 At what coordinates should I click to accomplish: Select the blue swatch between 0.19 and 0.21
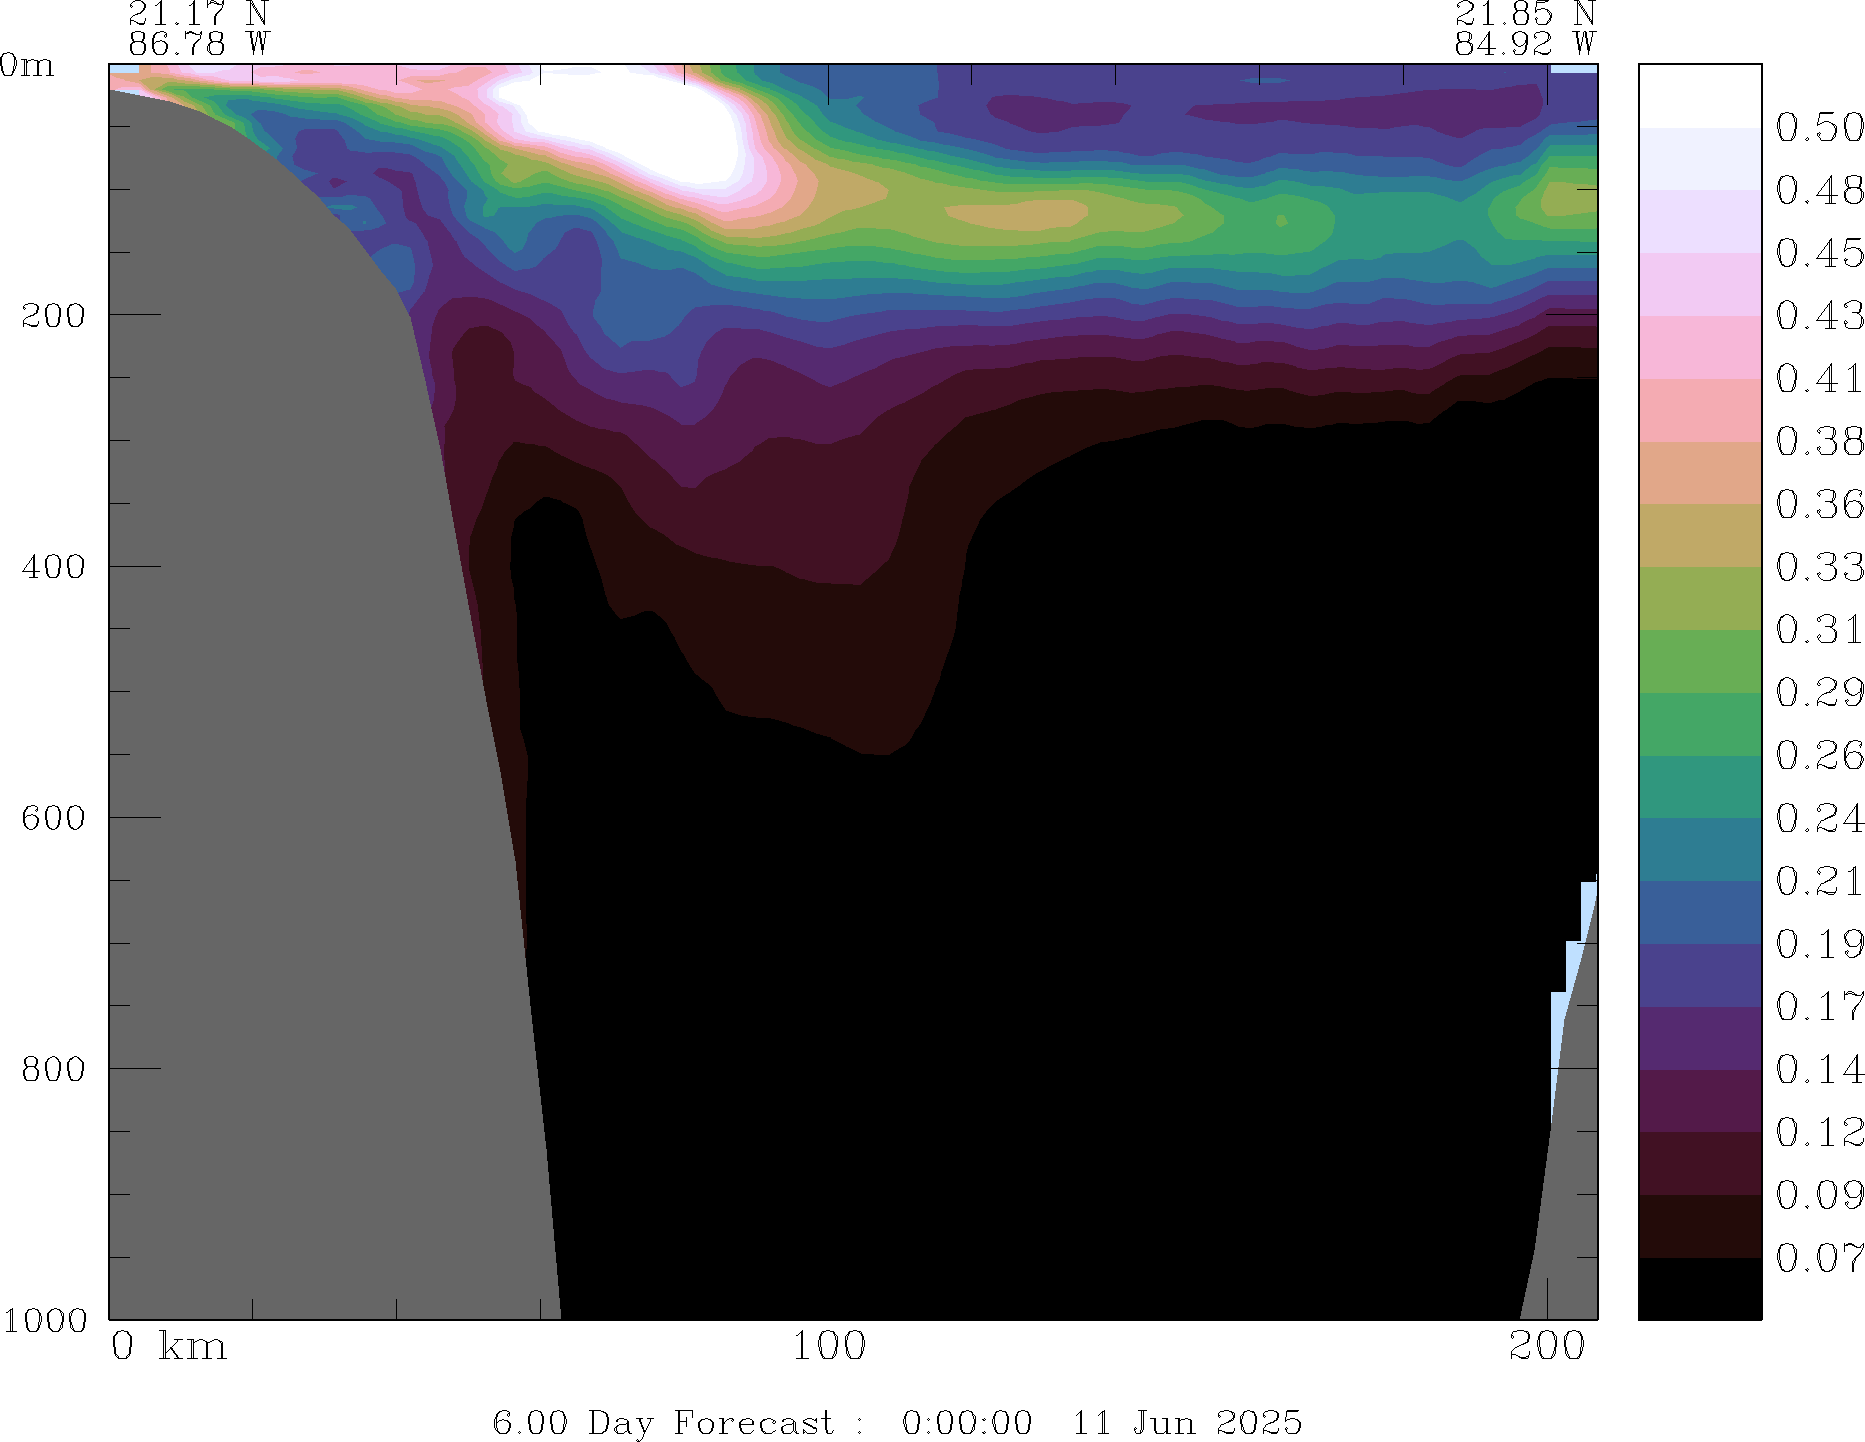[x=1699, y=912]
